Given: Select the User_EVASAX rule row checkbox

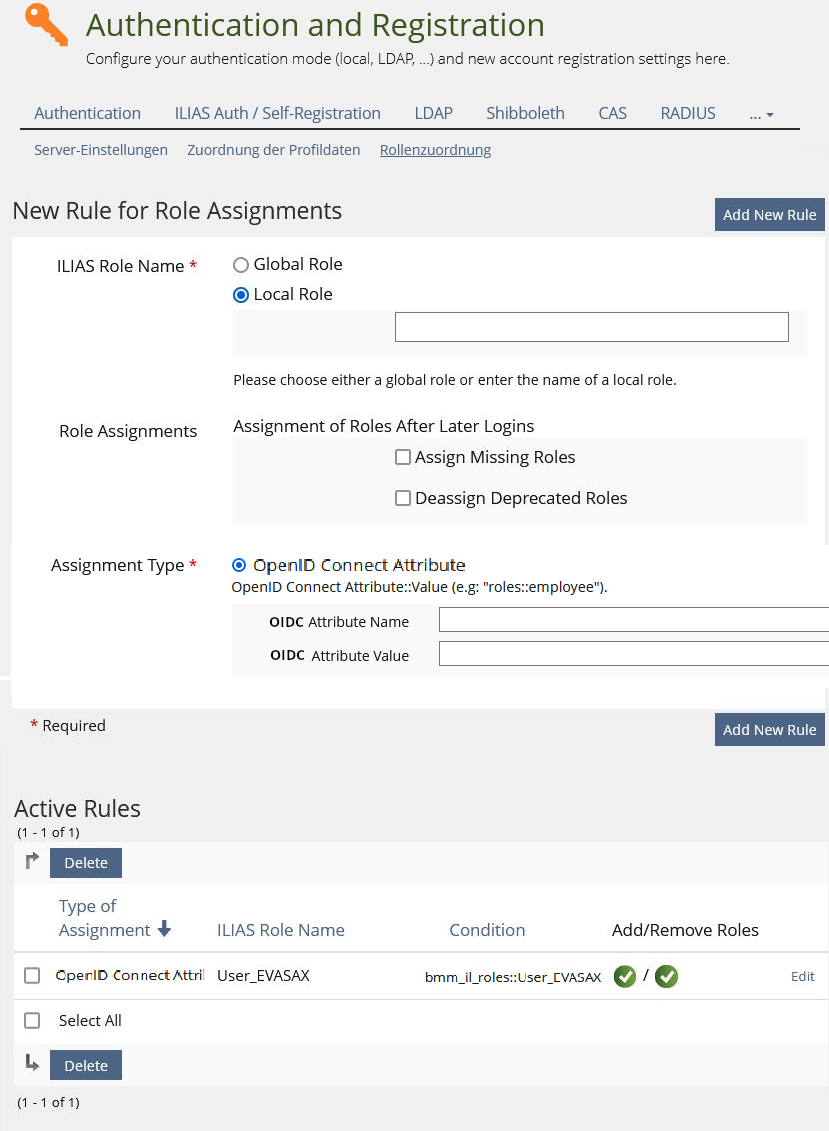Looking at the screenshot, I should pos(32,976).
